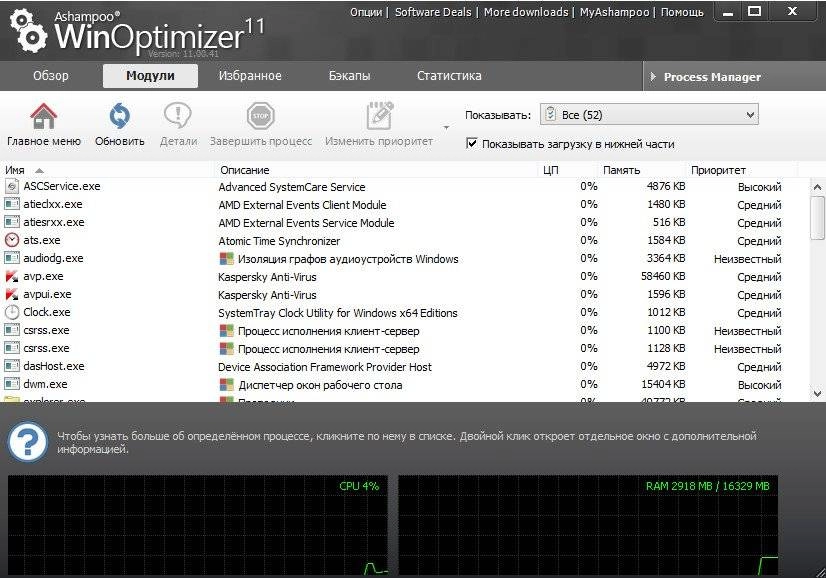826x578 pixels.
Task: Click the Высокий priority of ASCService.exe
Action: (760, 187)
